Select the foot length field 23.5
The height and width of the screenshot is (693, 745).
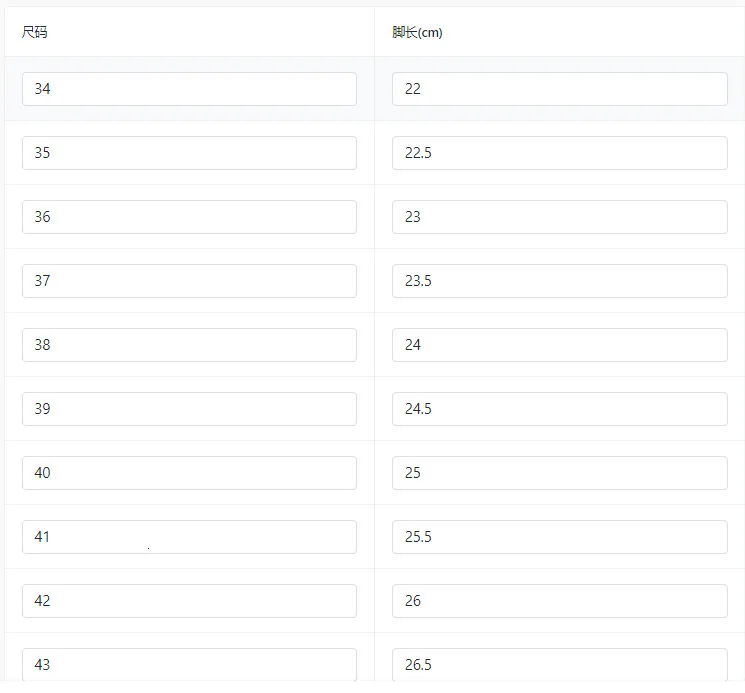tap(559, 281)
